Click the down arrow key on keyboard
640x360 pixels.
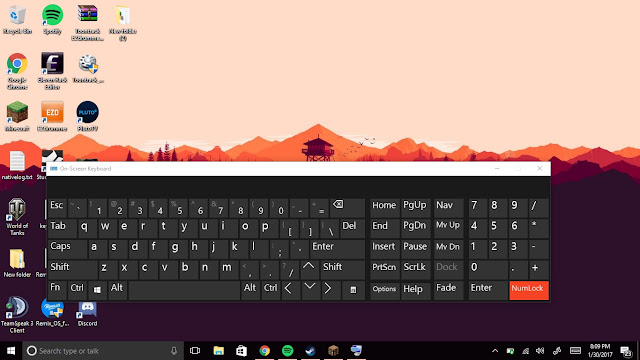310,290
